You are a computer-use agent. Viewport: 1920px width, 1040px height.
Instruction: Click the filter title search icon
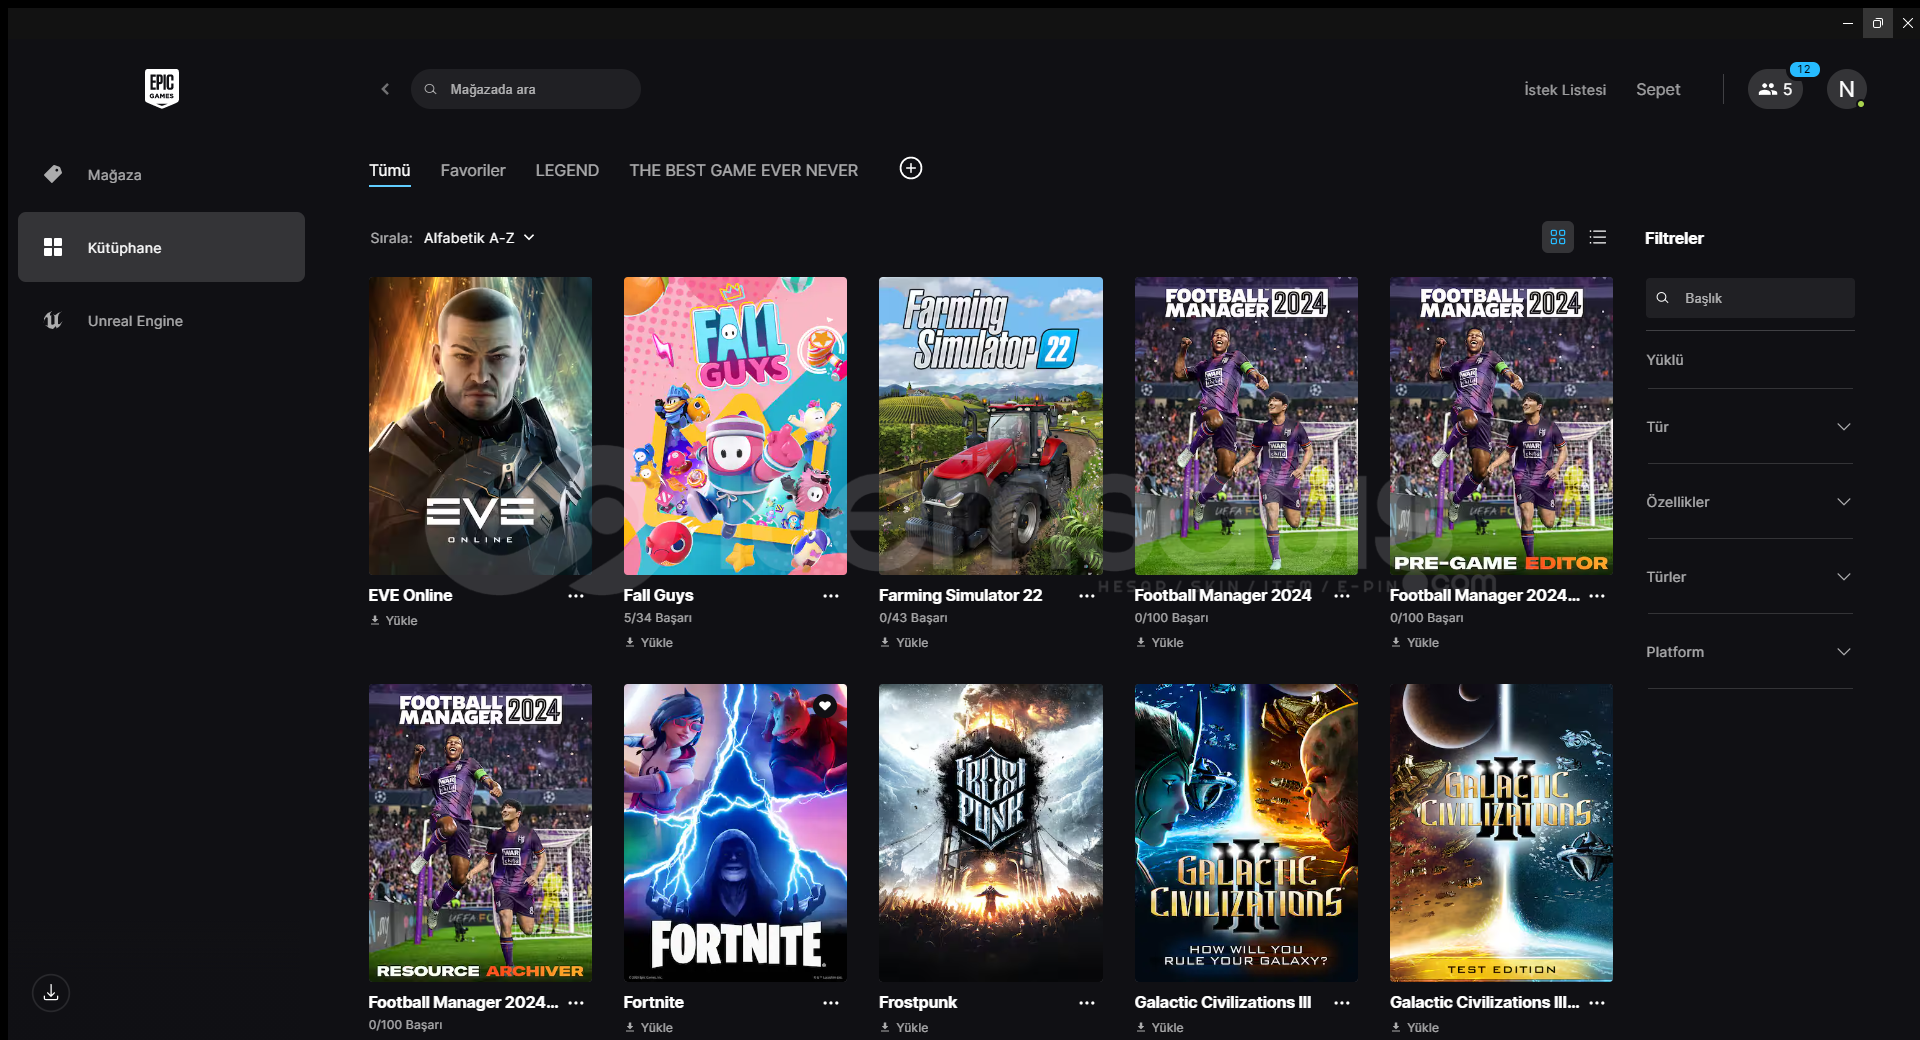[x=1663, y=298]
